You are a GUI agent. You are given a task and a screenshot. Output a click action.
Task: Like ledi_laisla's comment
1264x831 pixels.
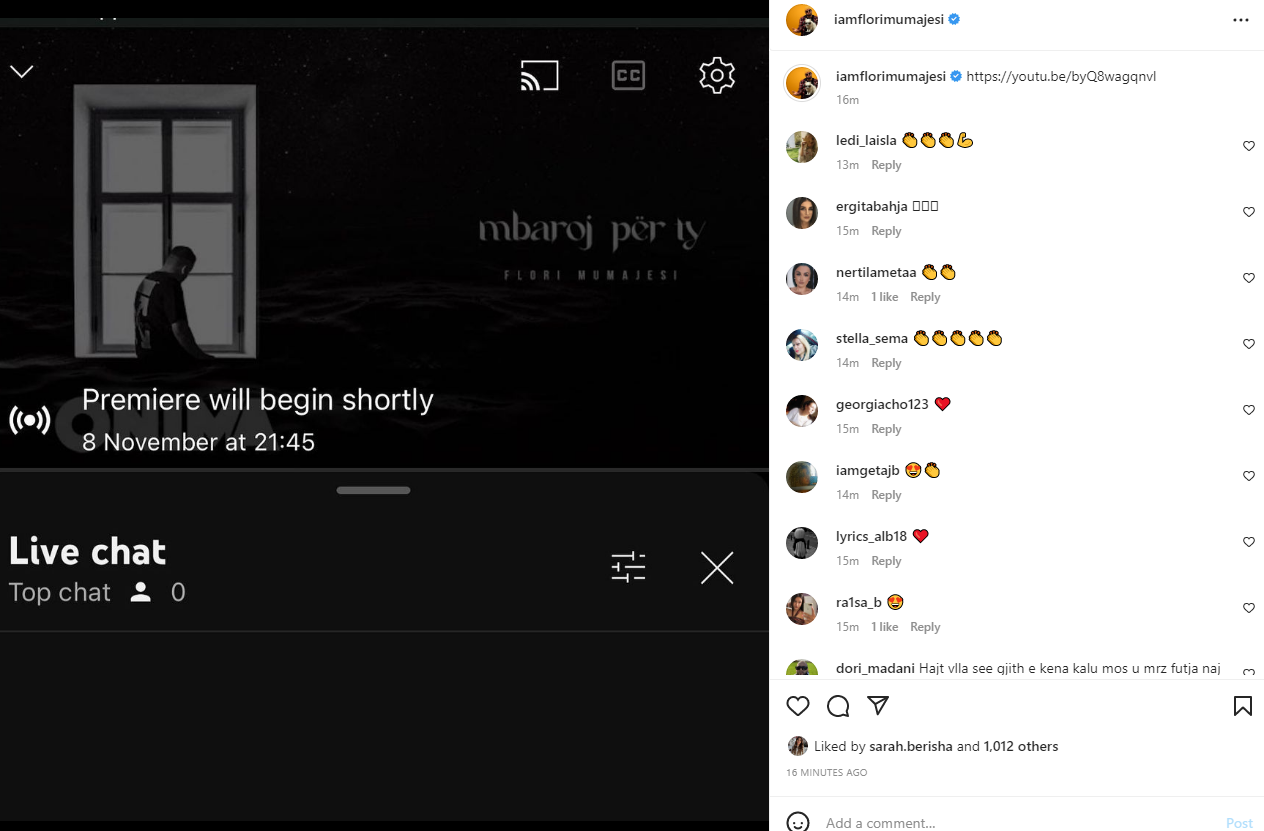[x=1248, y=146]
